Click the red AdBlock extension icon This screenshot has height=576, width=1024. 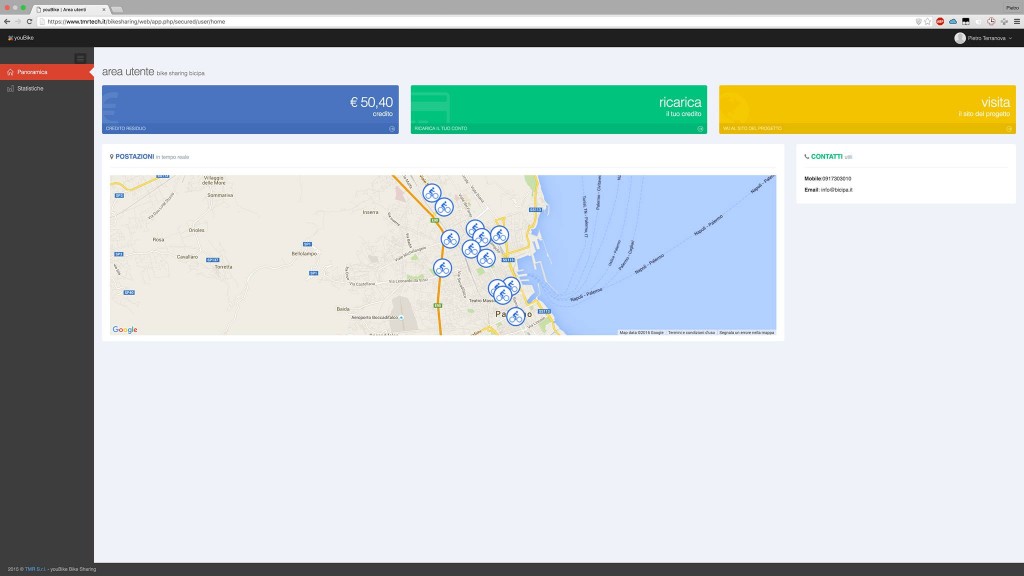[x=940, y=21]
